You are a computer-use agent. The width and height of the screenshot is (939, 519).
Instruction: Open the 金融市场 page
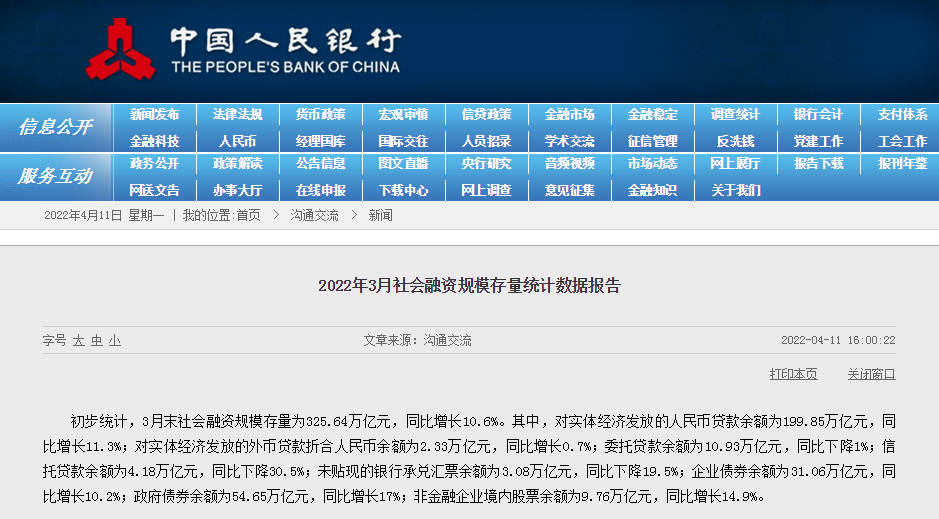(x=569, y=115)
